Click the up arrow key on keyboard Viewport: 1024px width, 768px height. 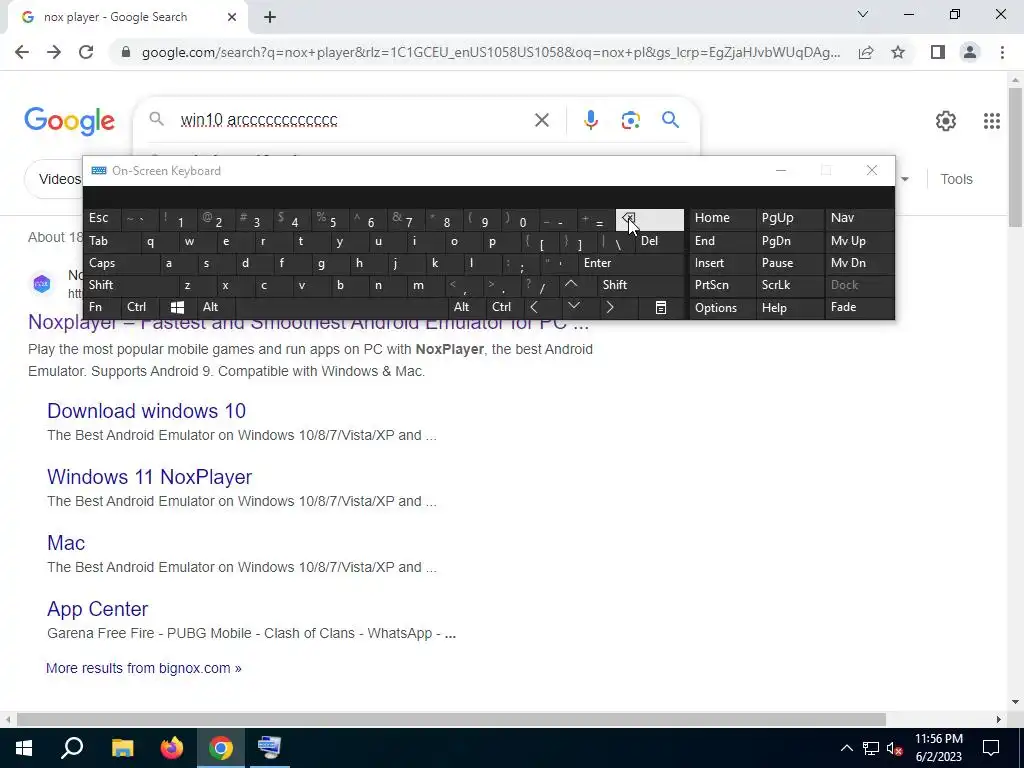tap(571, 285)
